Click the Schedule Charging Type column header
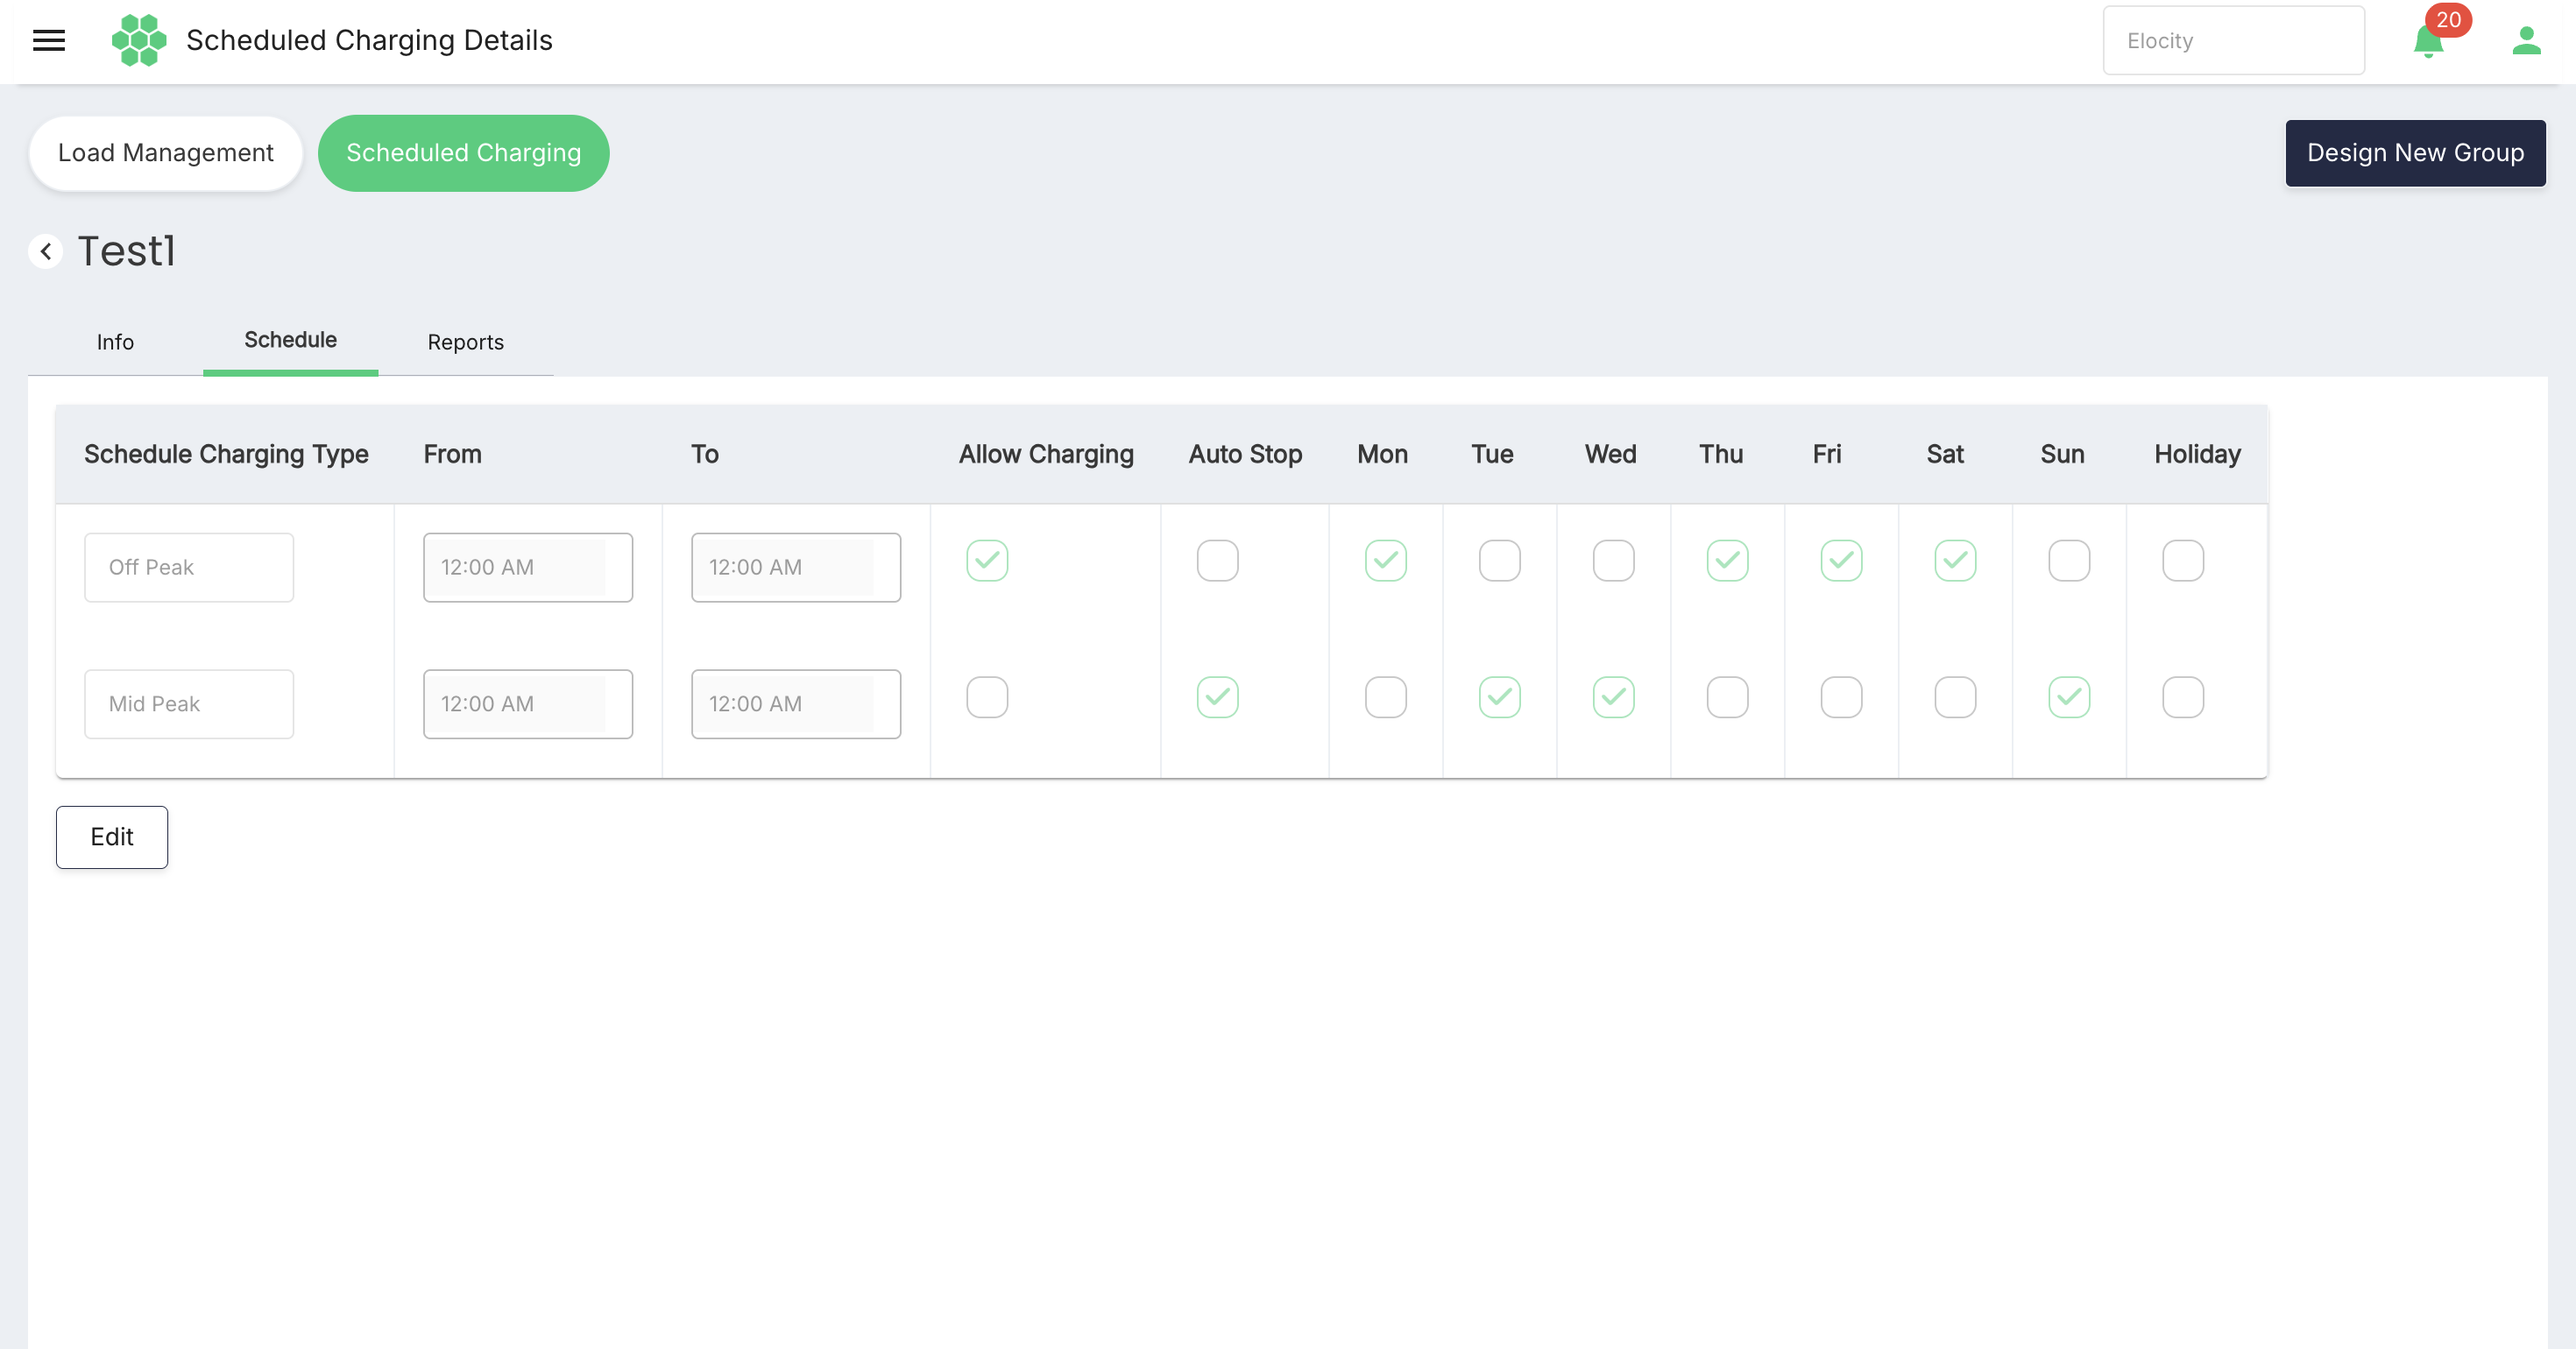The image size is (2576, 1349). point(226,455)
